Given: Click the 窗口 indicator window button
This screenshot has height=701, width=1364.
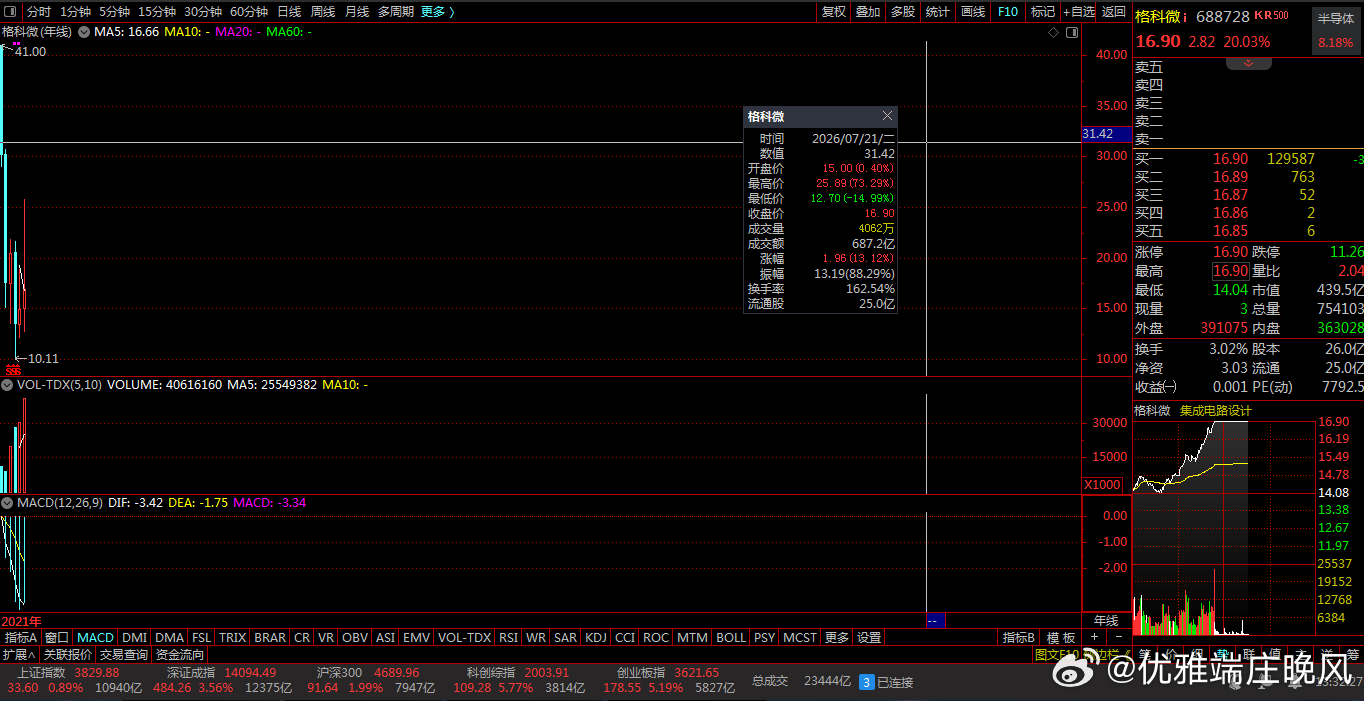Looking at the screenshot, I should 57,637.
